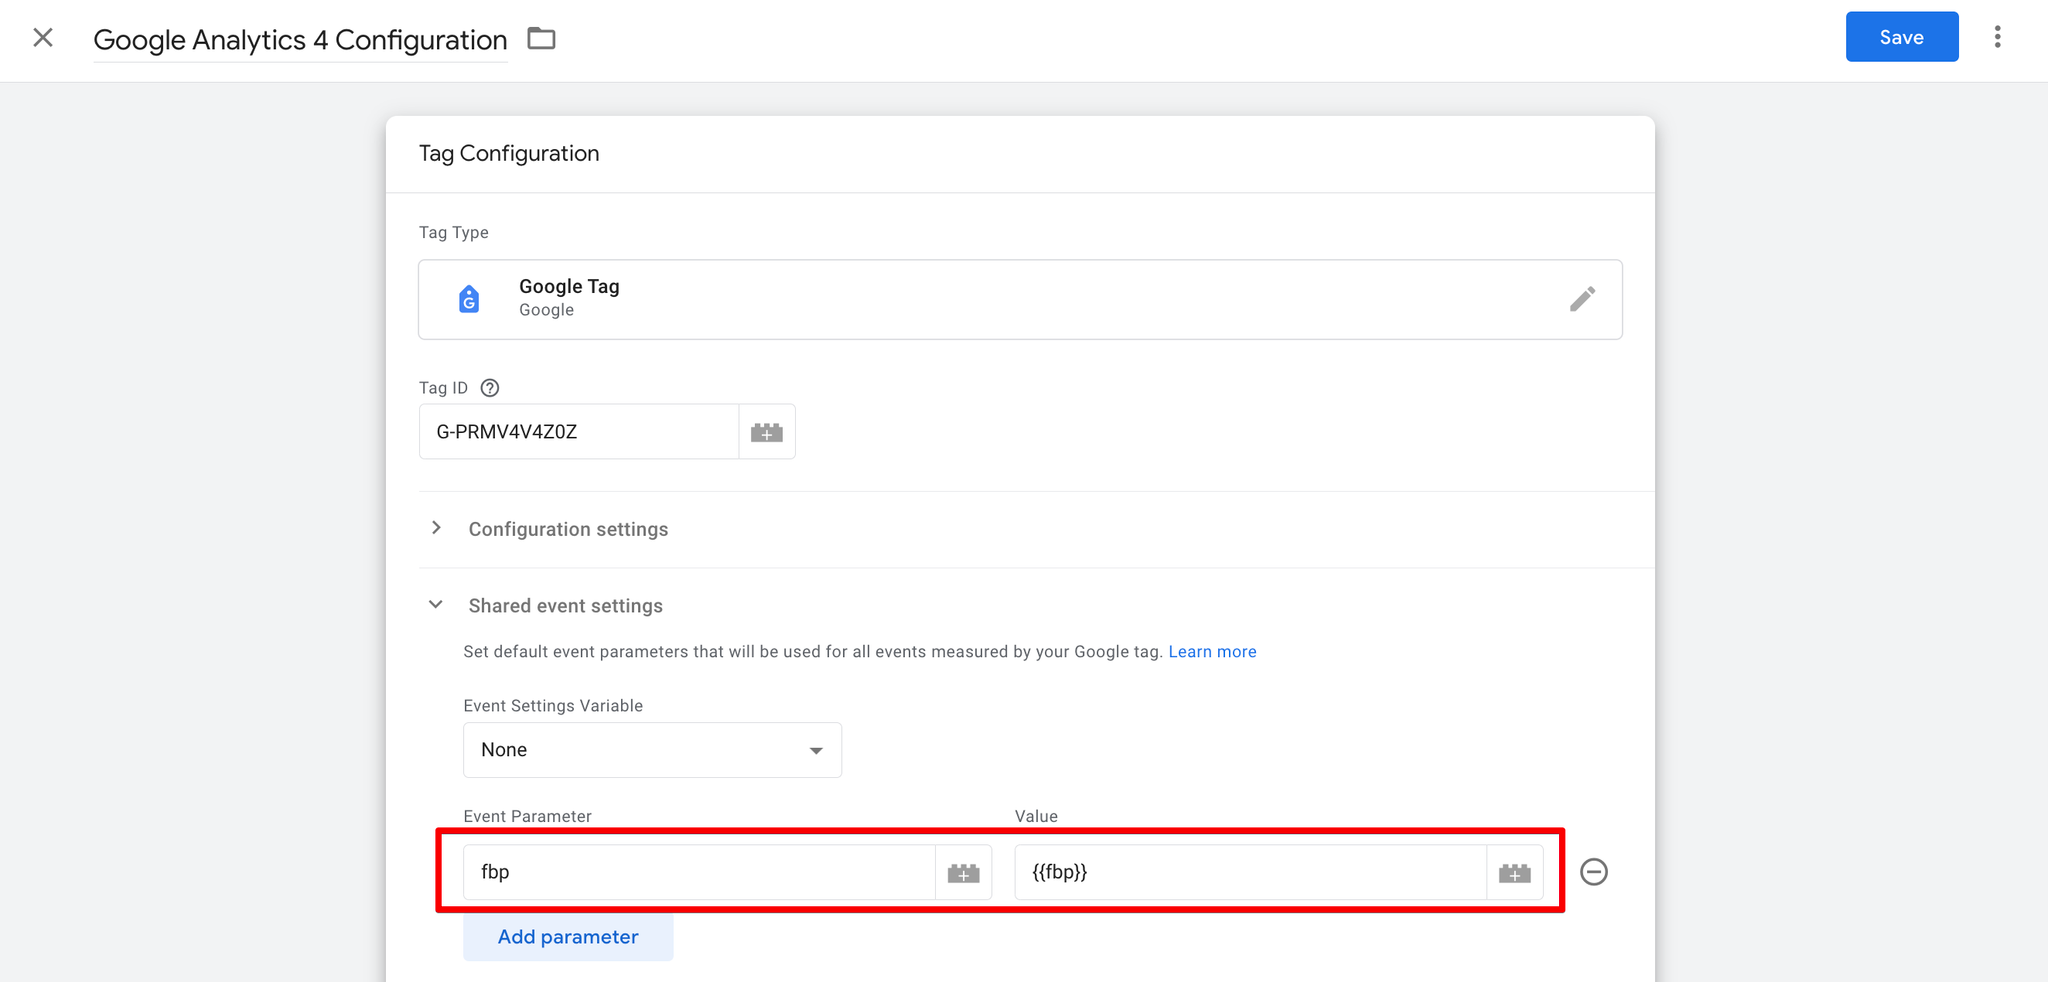Open variable picker for the fbp Event Parameter field

point(963,873)
